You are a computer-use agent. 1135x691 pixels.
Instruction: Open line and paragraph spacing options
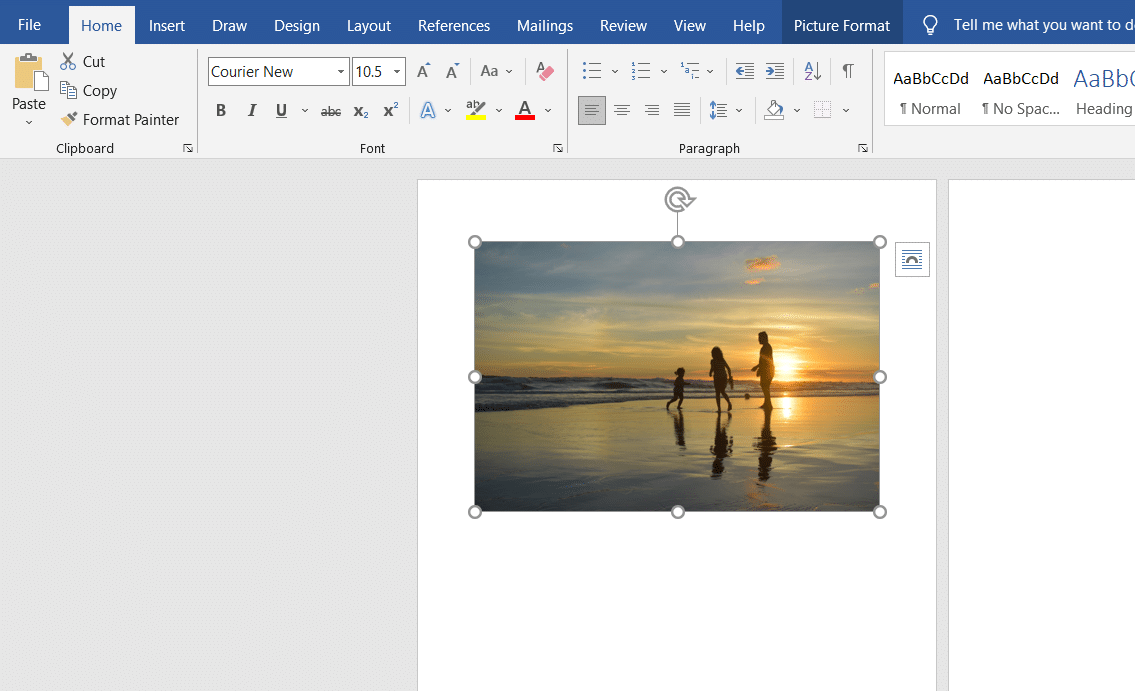[x=718, y=110]
